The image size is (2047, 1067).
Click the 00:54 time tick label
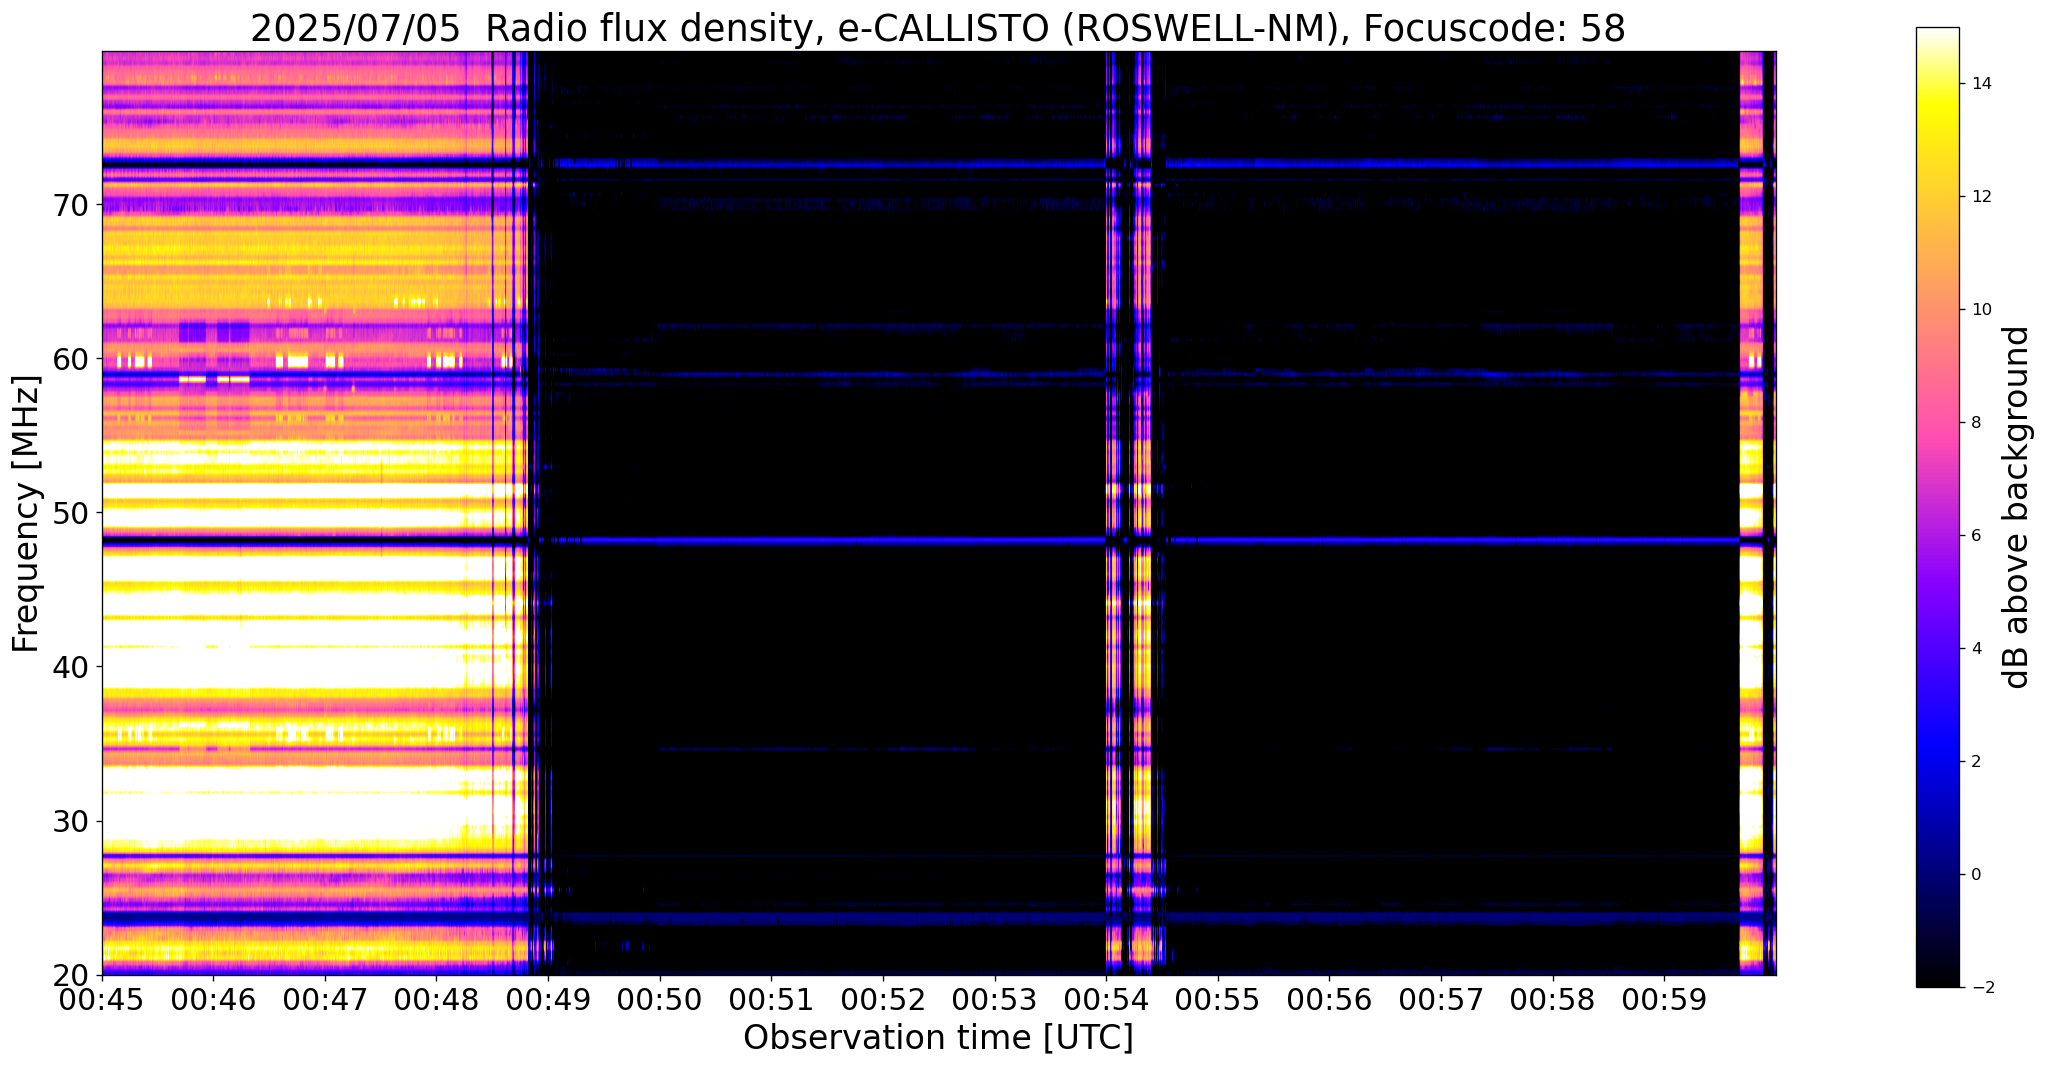[1106, 999]
